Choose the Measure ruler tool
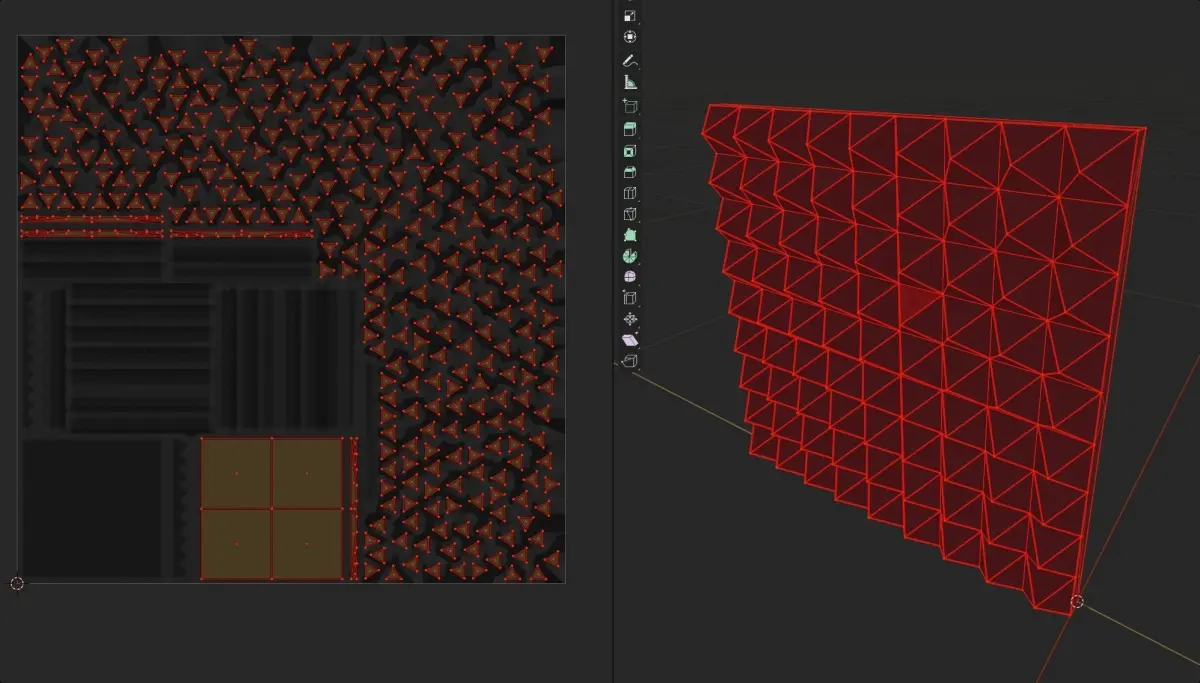The width and height of the screenshot is (1200, 683). click(x=629, y=83)
